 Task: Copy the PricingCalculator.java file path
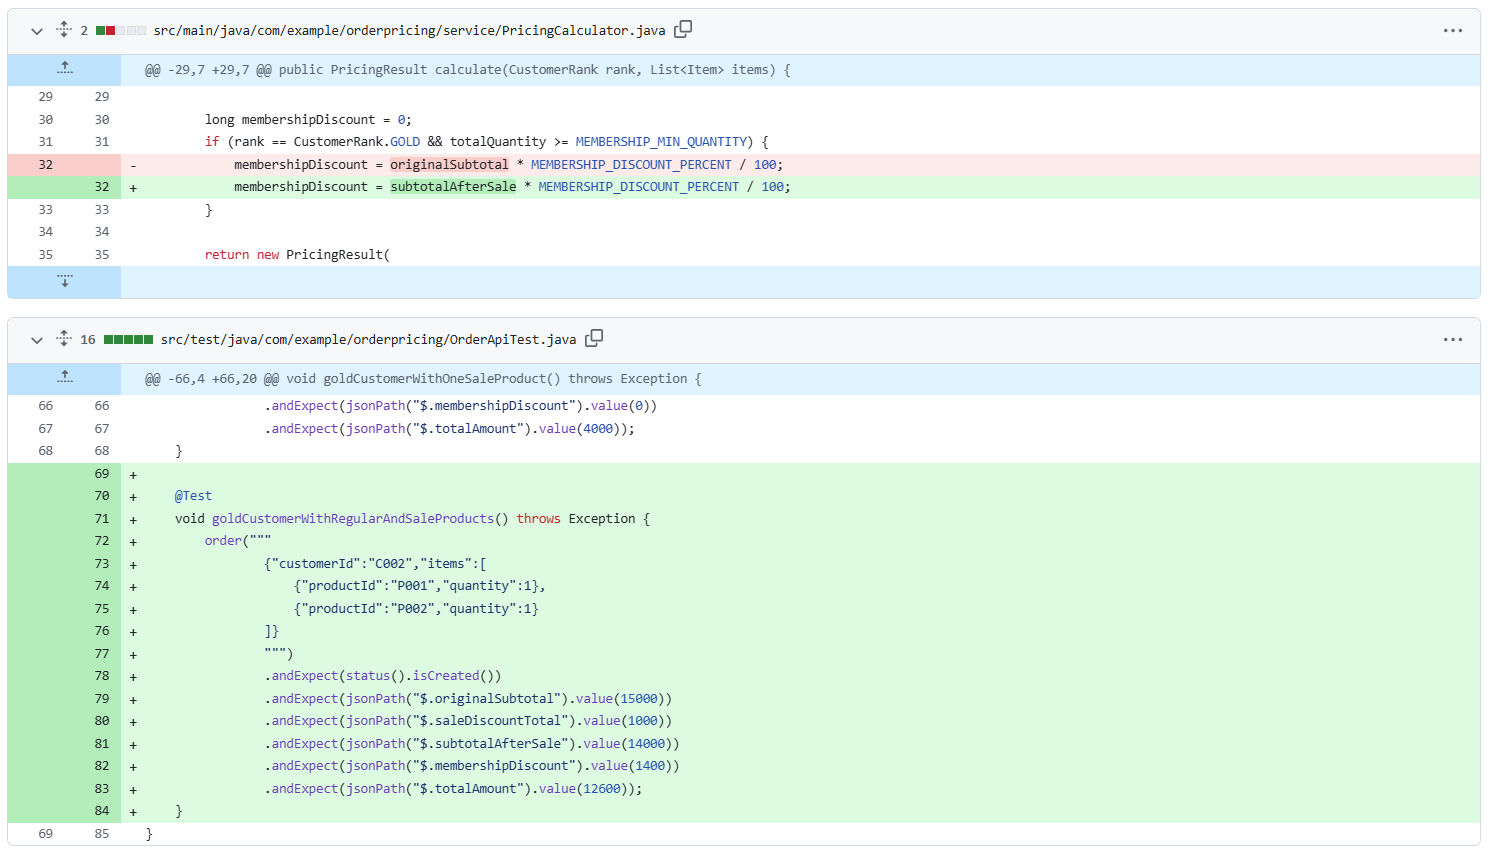pyautogui.click(x=683, y=30)
